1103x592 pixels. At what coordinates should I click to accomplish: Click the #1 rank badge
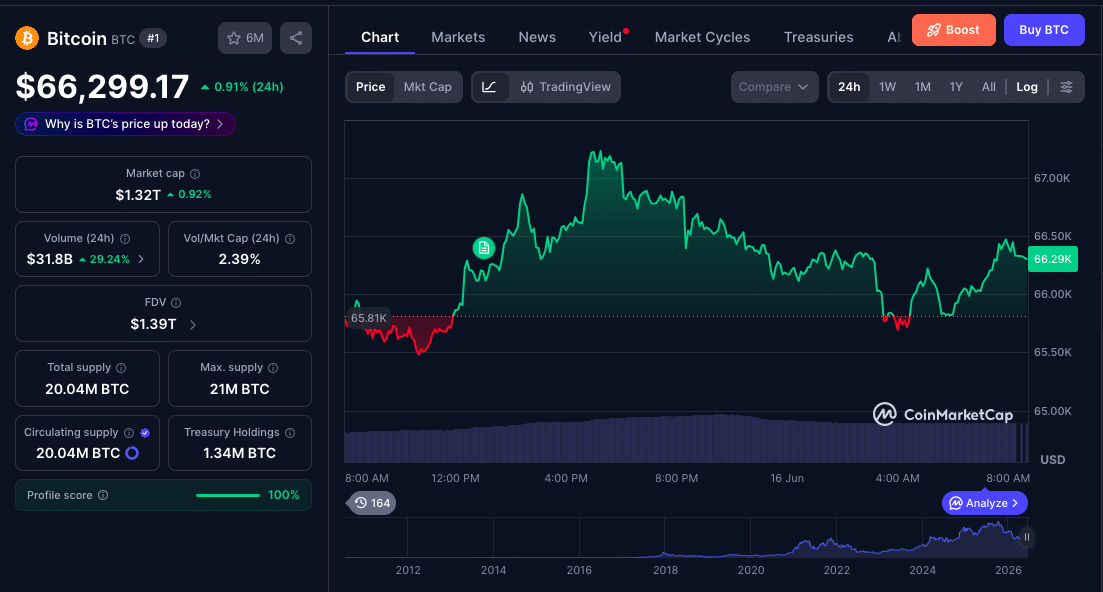(153, 39)
